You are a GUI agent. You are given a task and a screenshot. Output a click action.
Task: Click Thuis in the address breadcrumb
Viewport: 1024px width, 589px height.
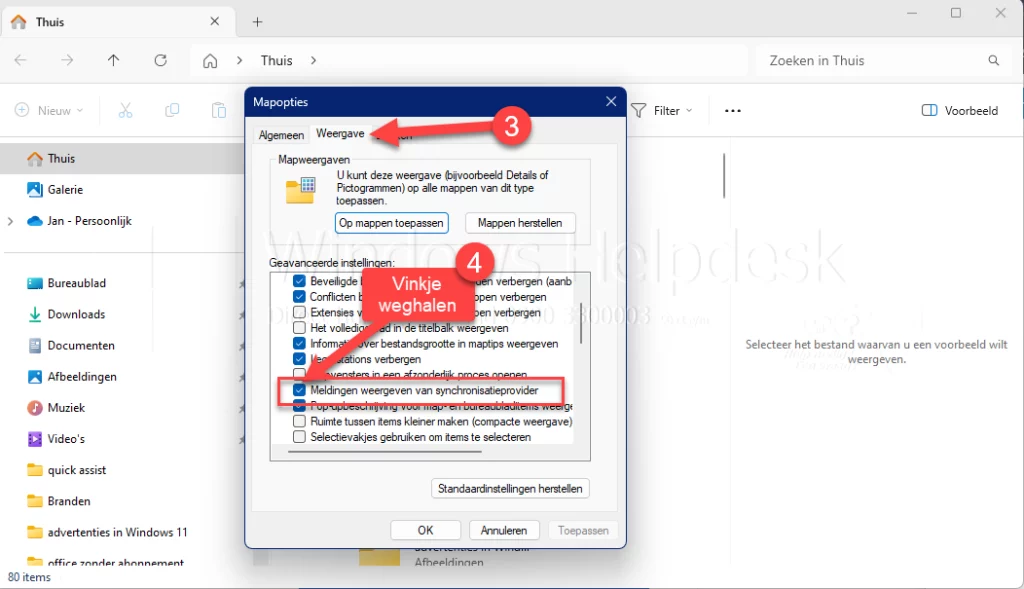276,60
